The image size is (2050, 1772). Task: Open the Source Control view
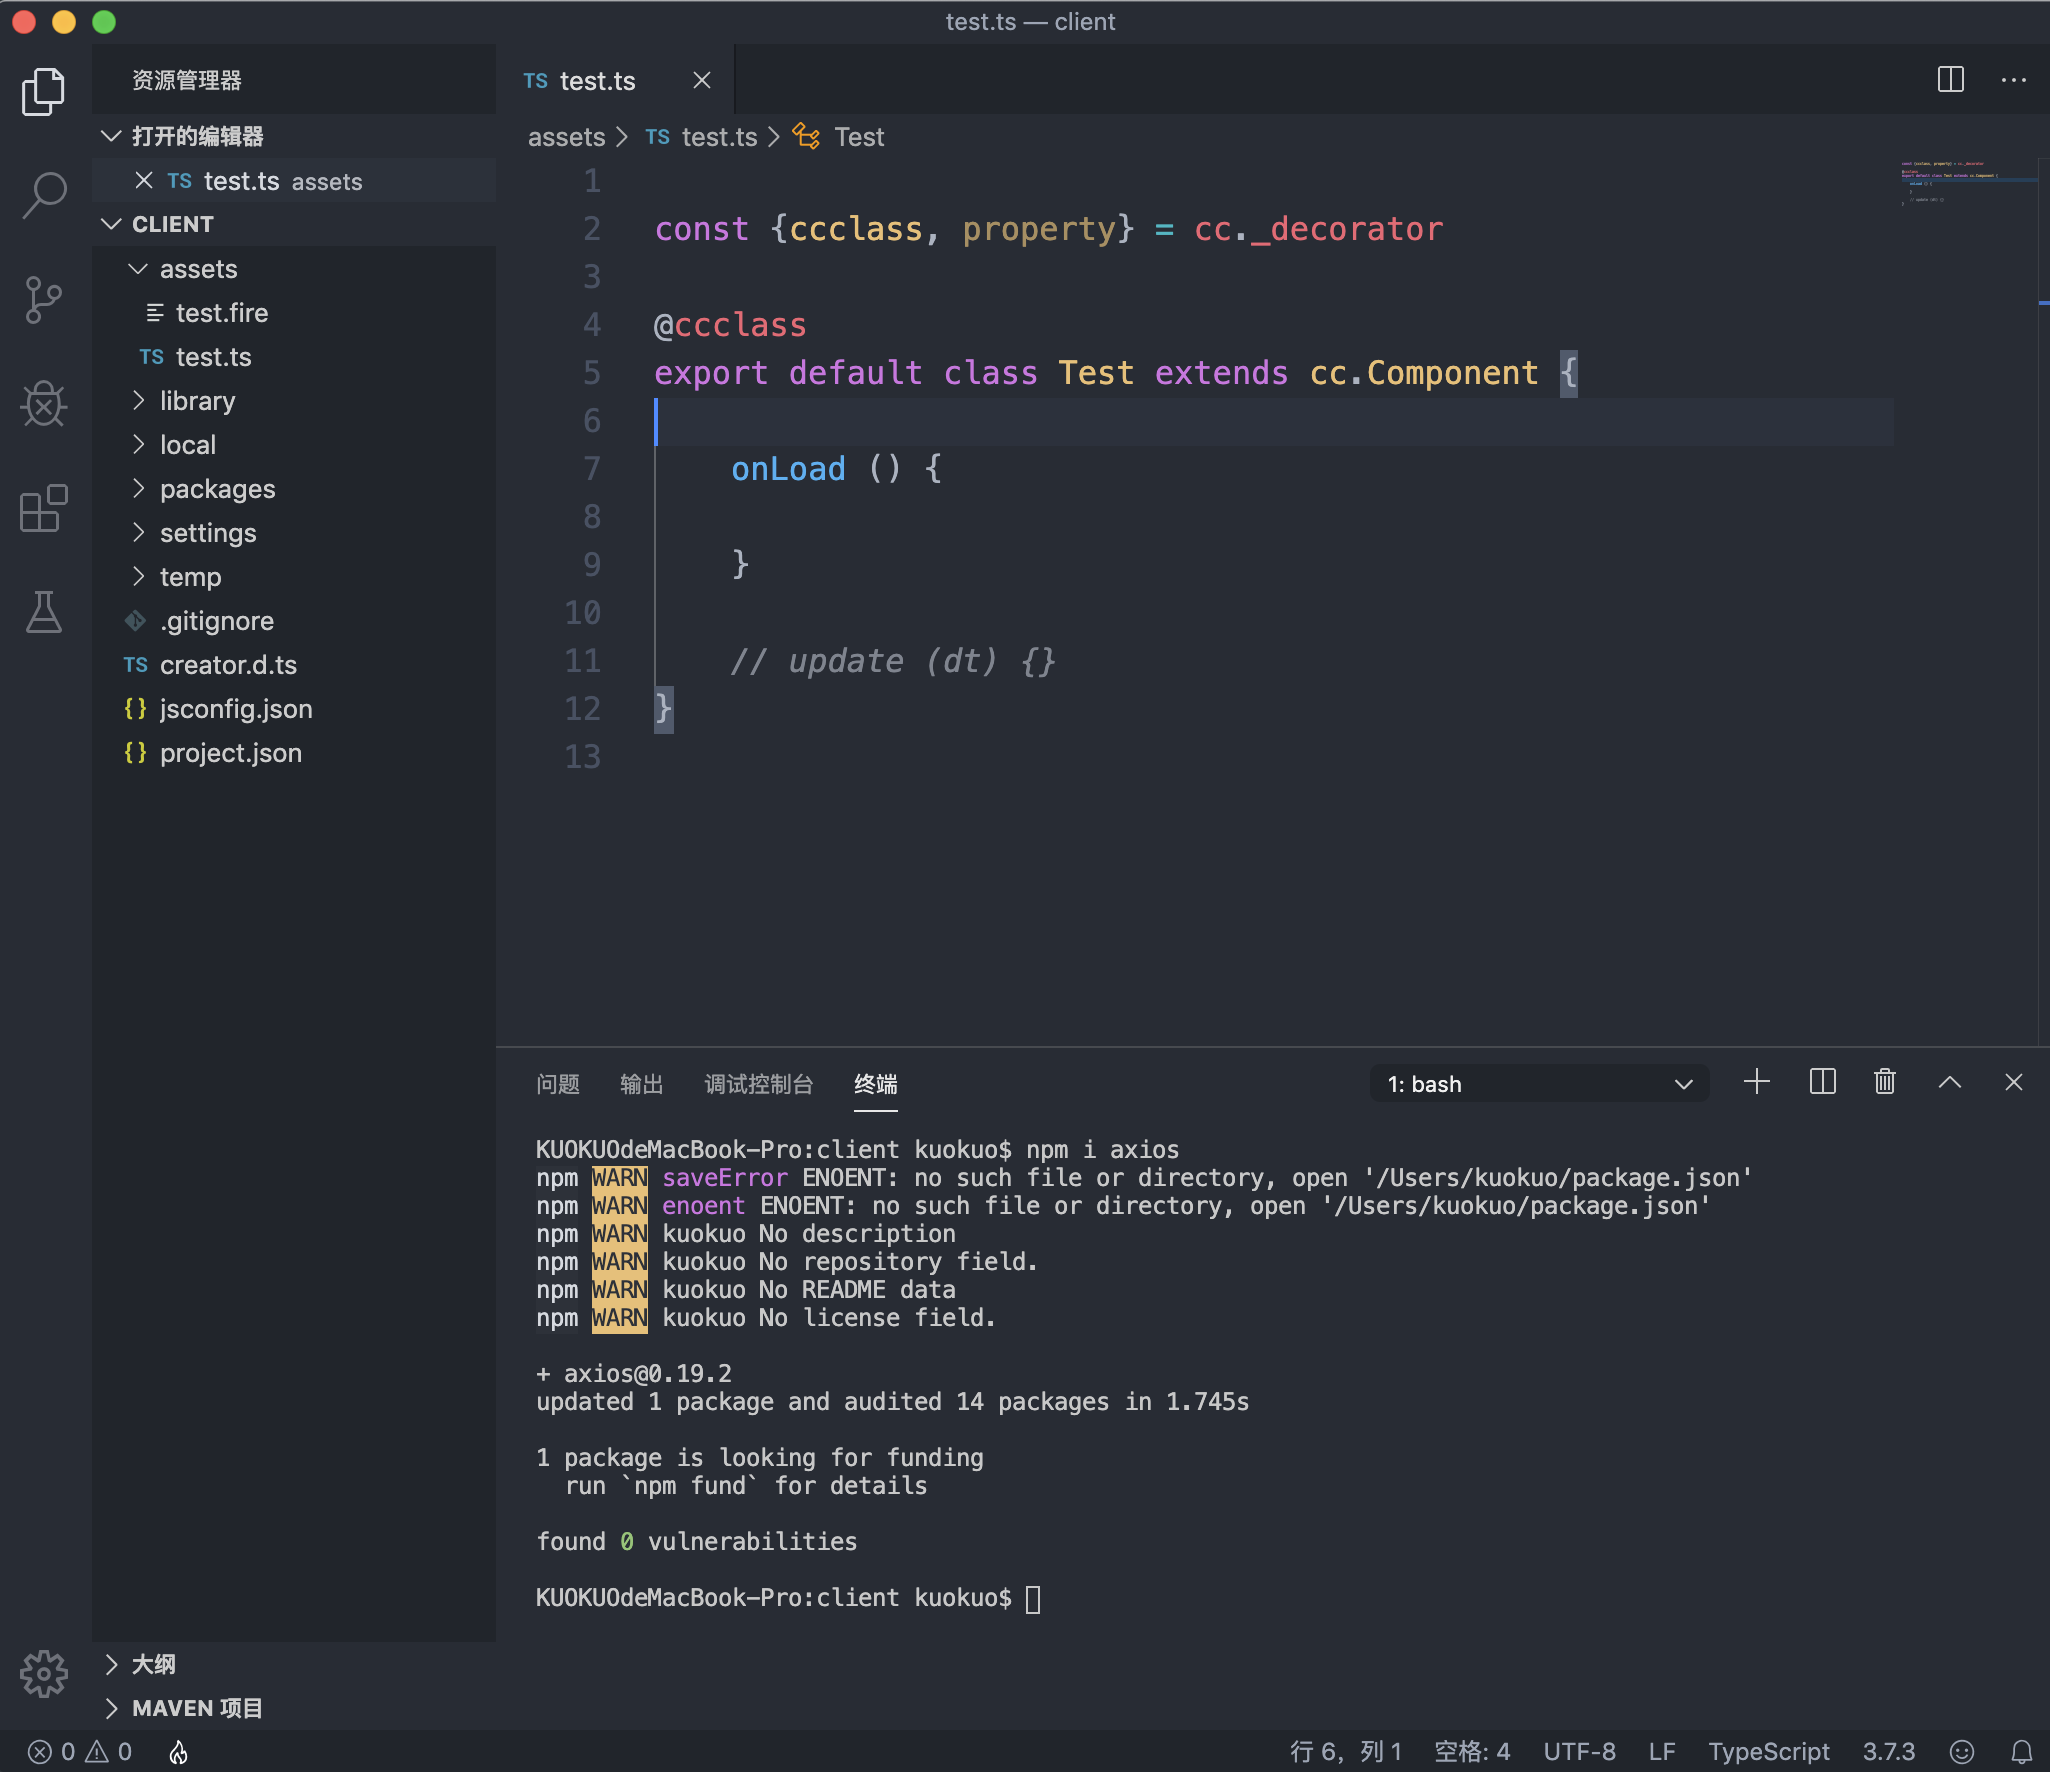coord(44,300)
